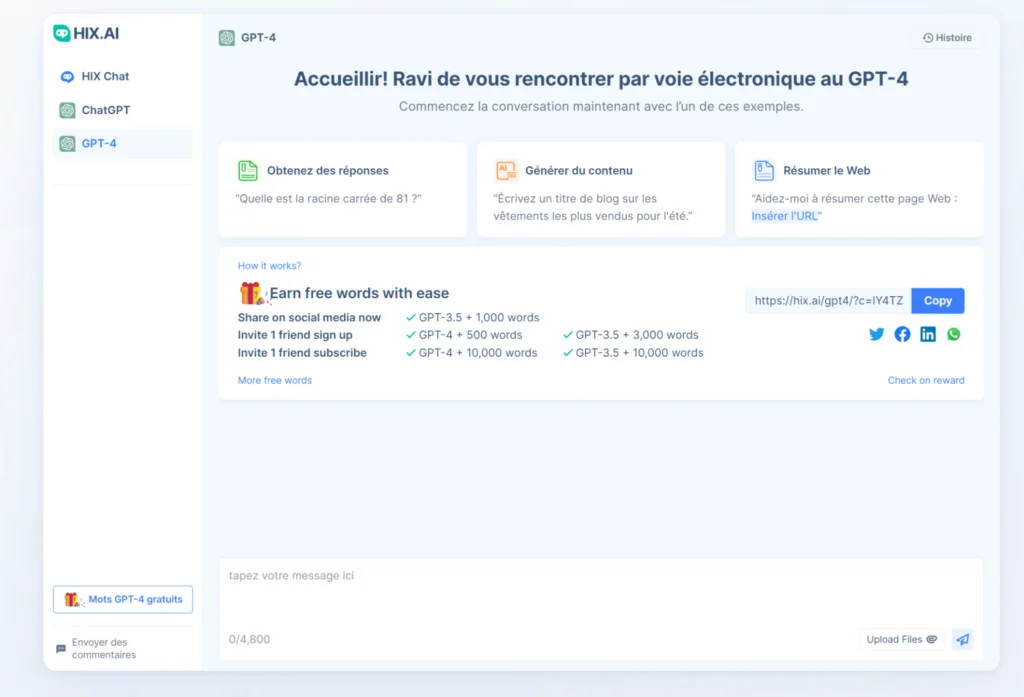The image size is (1024, 697).
Task: Click the gift icon next to Earn free words
Action: pyautogui.click(x=251, y=293)
